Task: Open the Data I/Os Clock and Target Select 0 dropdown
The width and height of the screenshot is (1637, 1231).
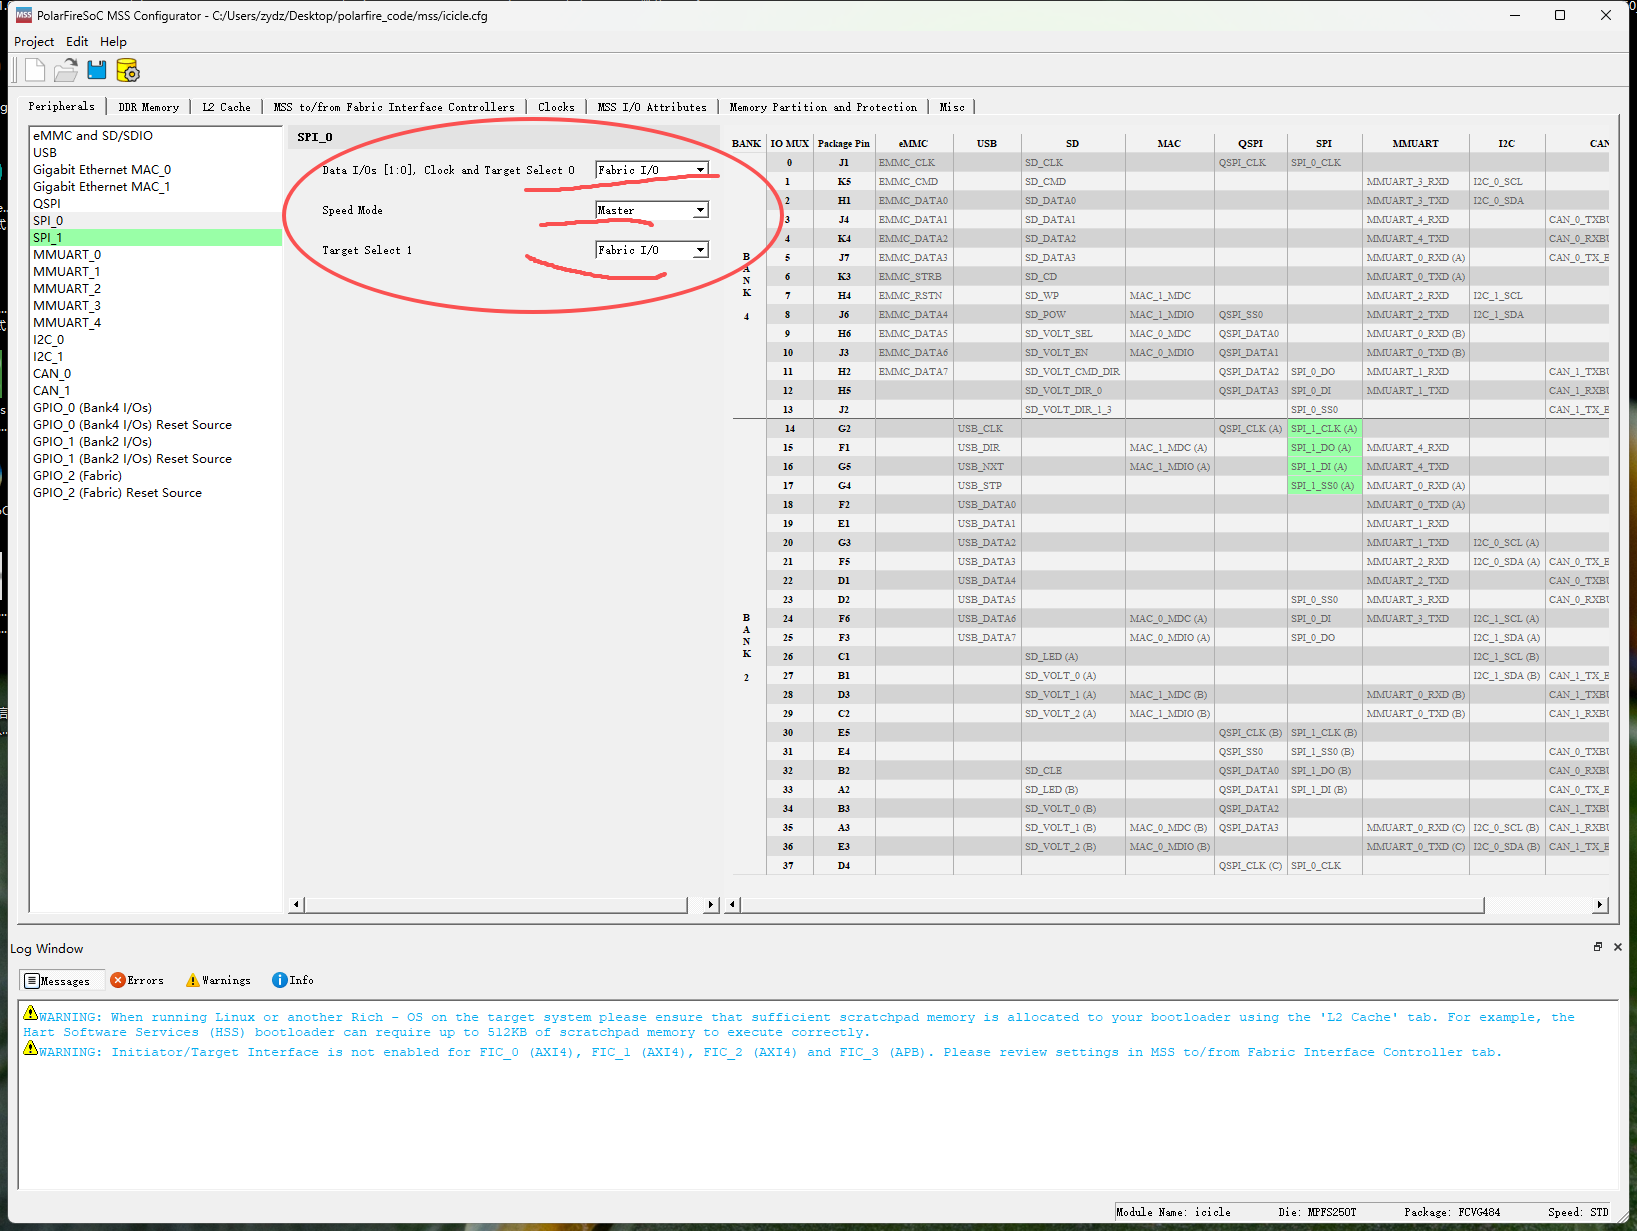Action: point(652,170)
